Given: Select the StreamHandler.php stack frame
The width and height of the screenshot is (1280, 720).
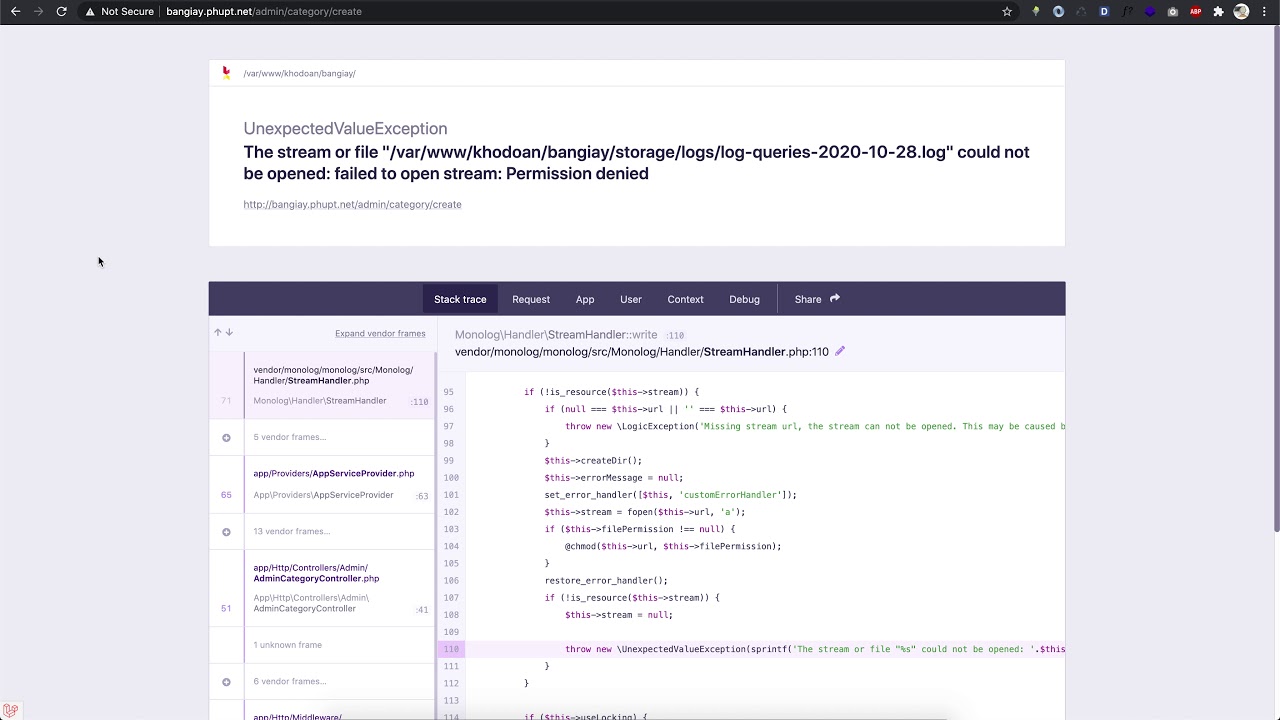Looking at the screenshot, I should tap(322, 385).
